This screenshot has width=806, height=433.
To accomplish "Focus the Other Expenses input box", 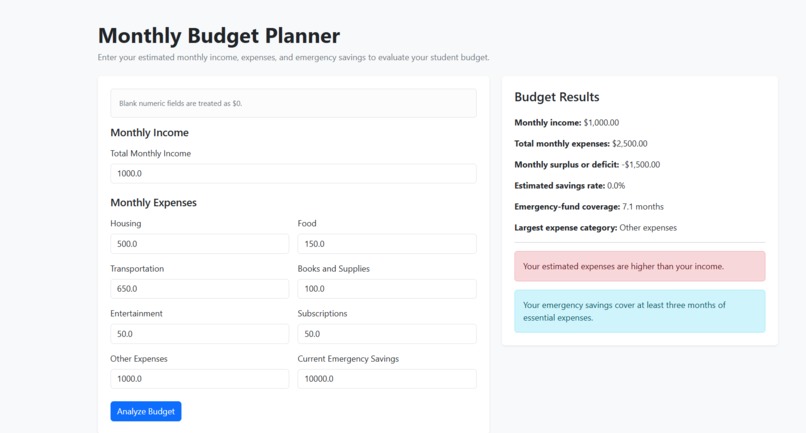I will pyautogui.click(x=199, y=379).
